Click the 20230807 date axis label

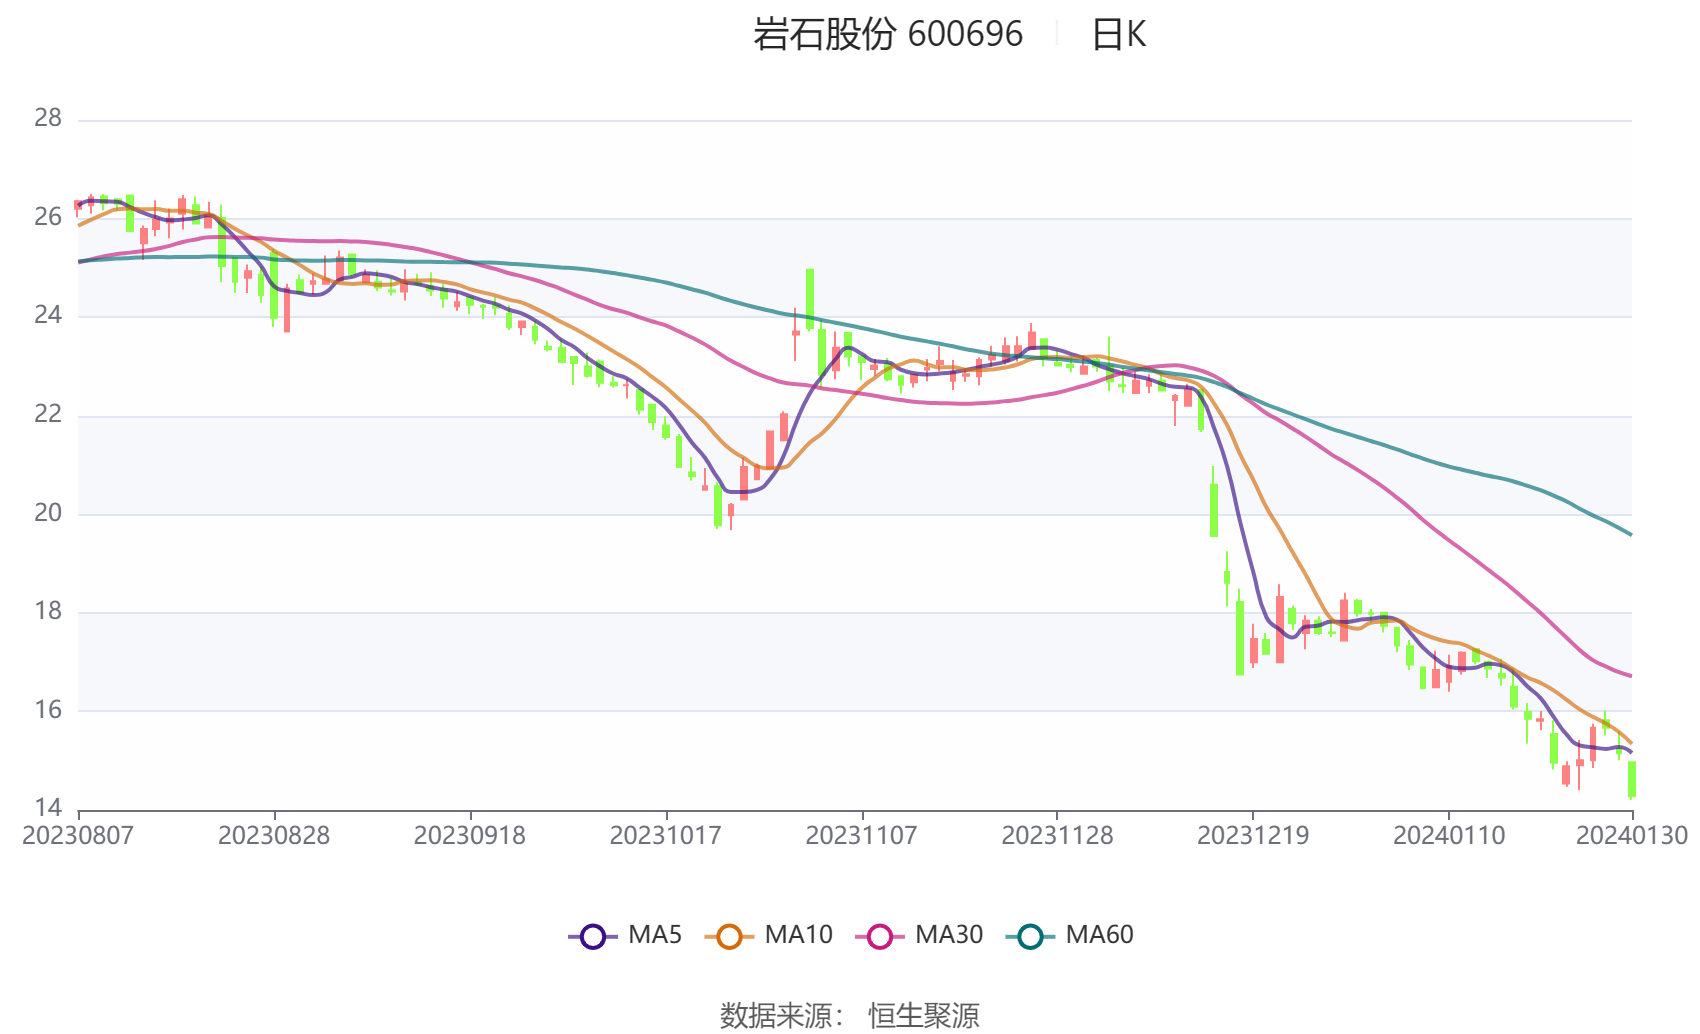pos(78,836)
